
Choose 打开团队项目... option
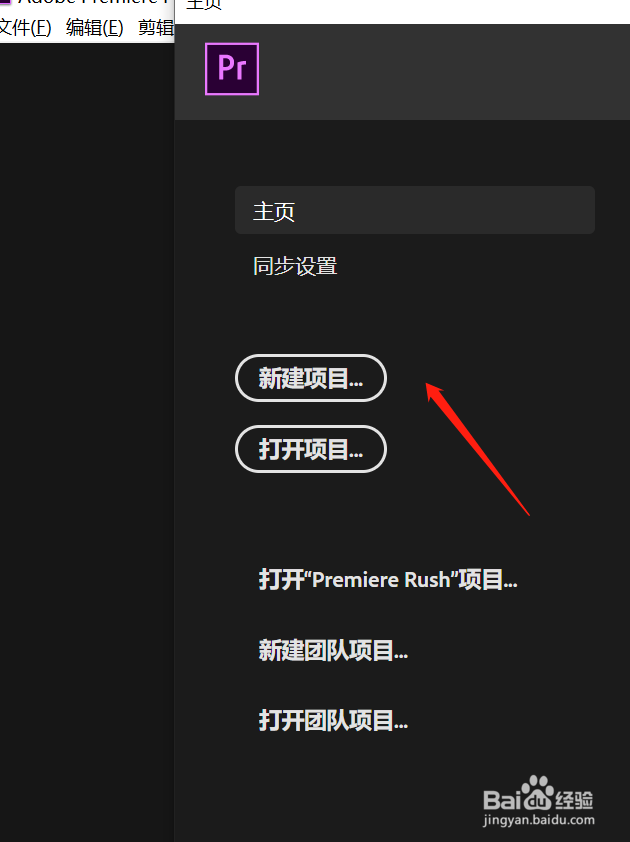click(x=333, y=721)
